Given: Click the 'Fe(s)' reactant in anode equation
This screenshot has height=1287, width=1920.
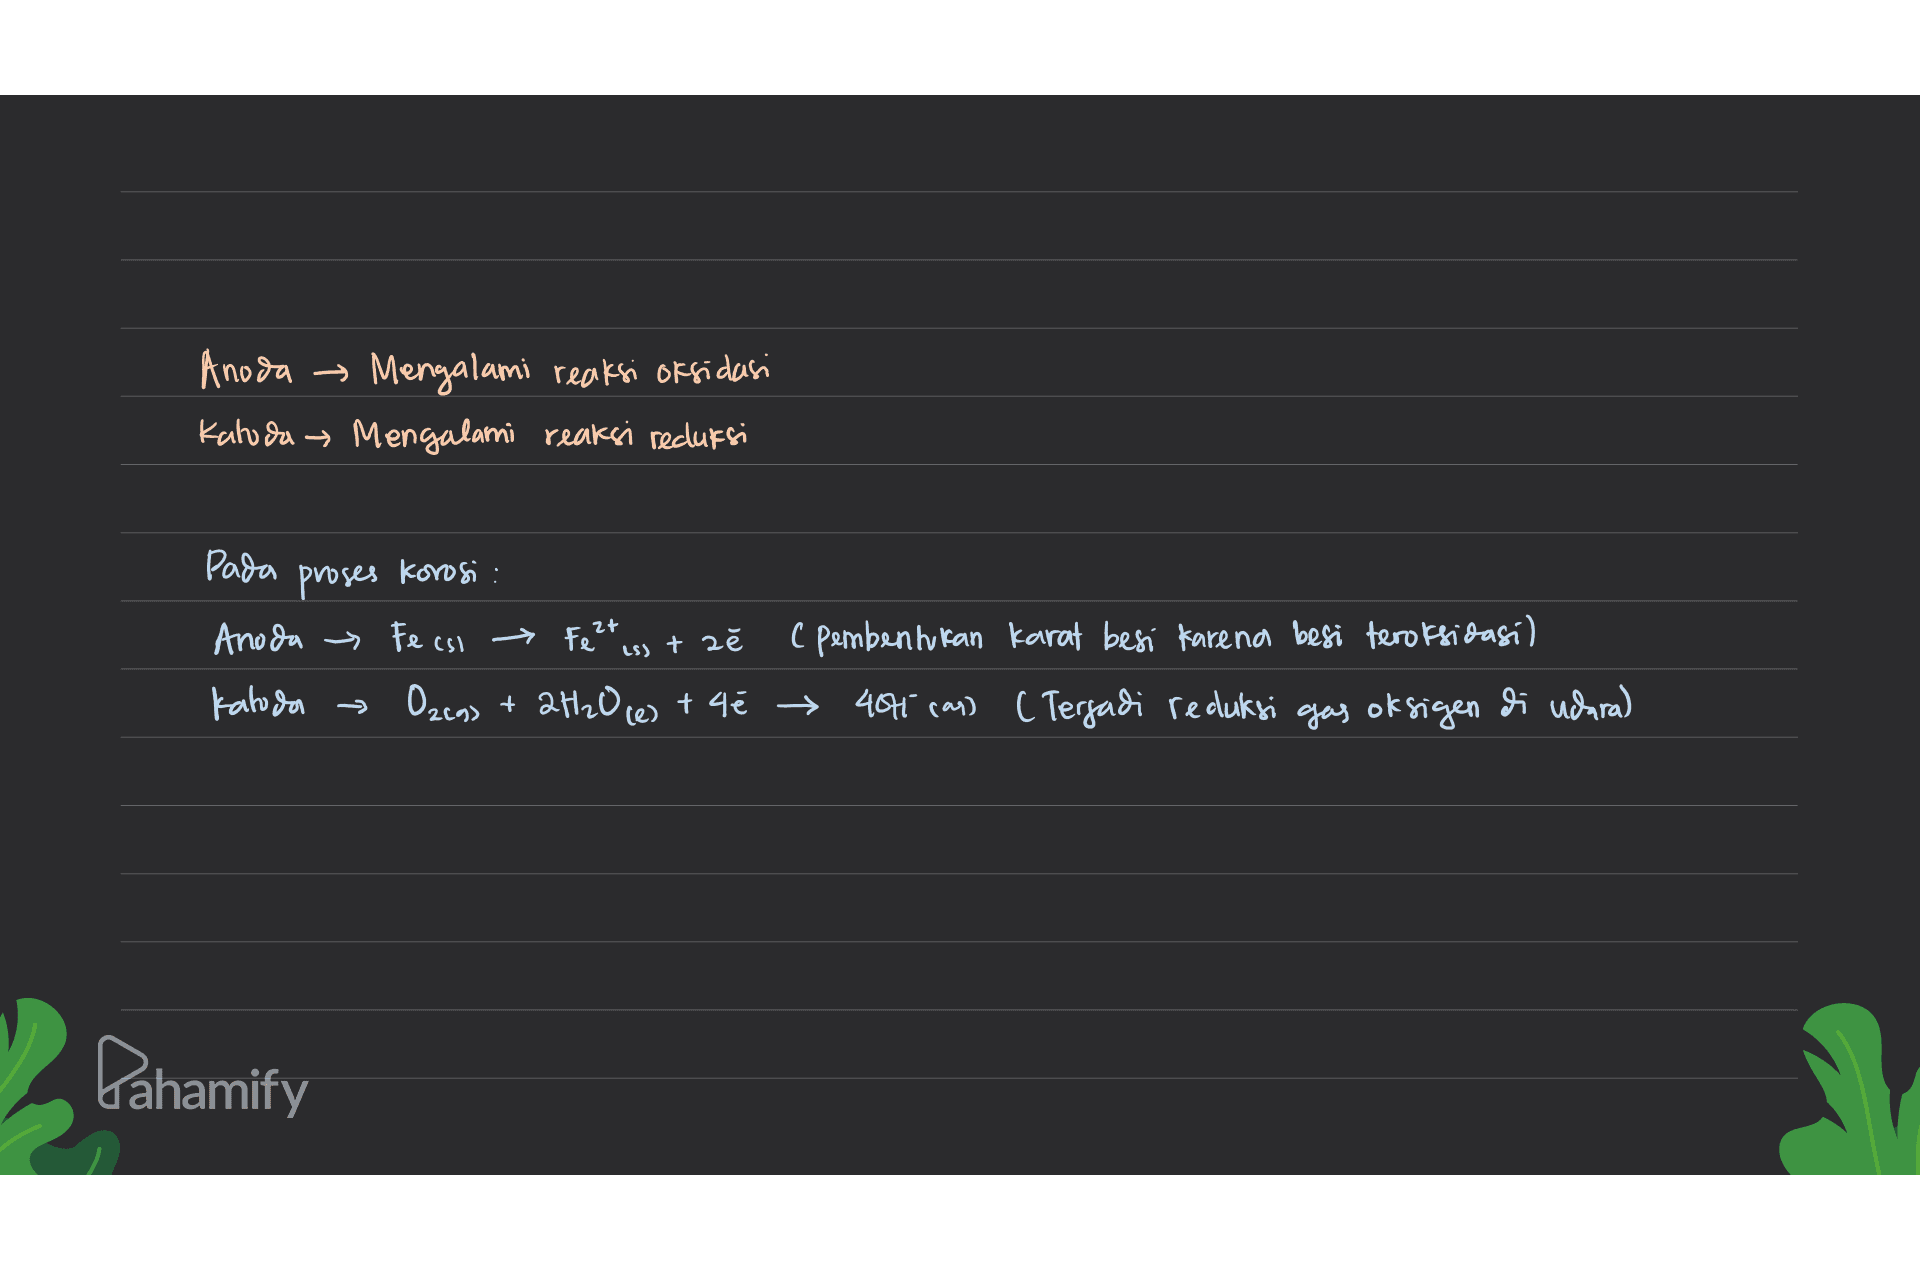Looking at the screenshot, I should [x=426, y=639].
